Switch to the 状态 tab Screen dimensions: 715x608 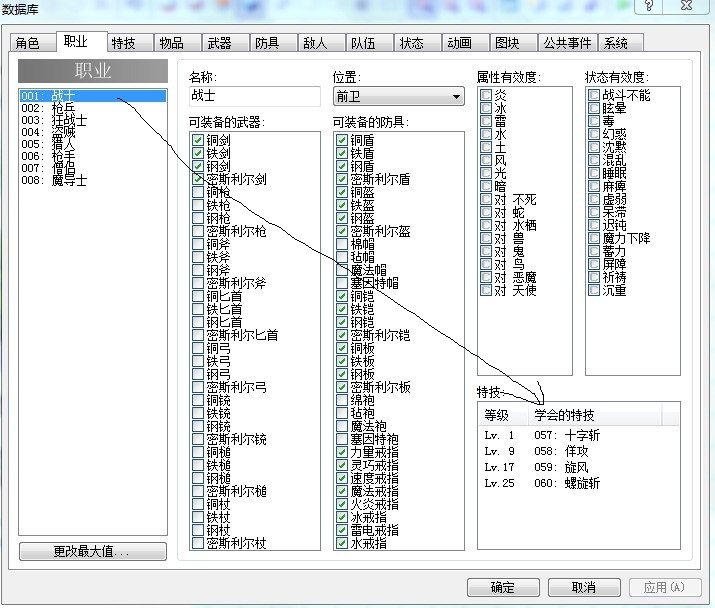point(417,43)
